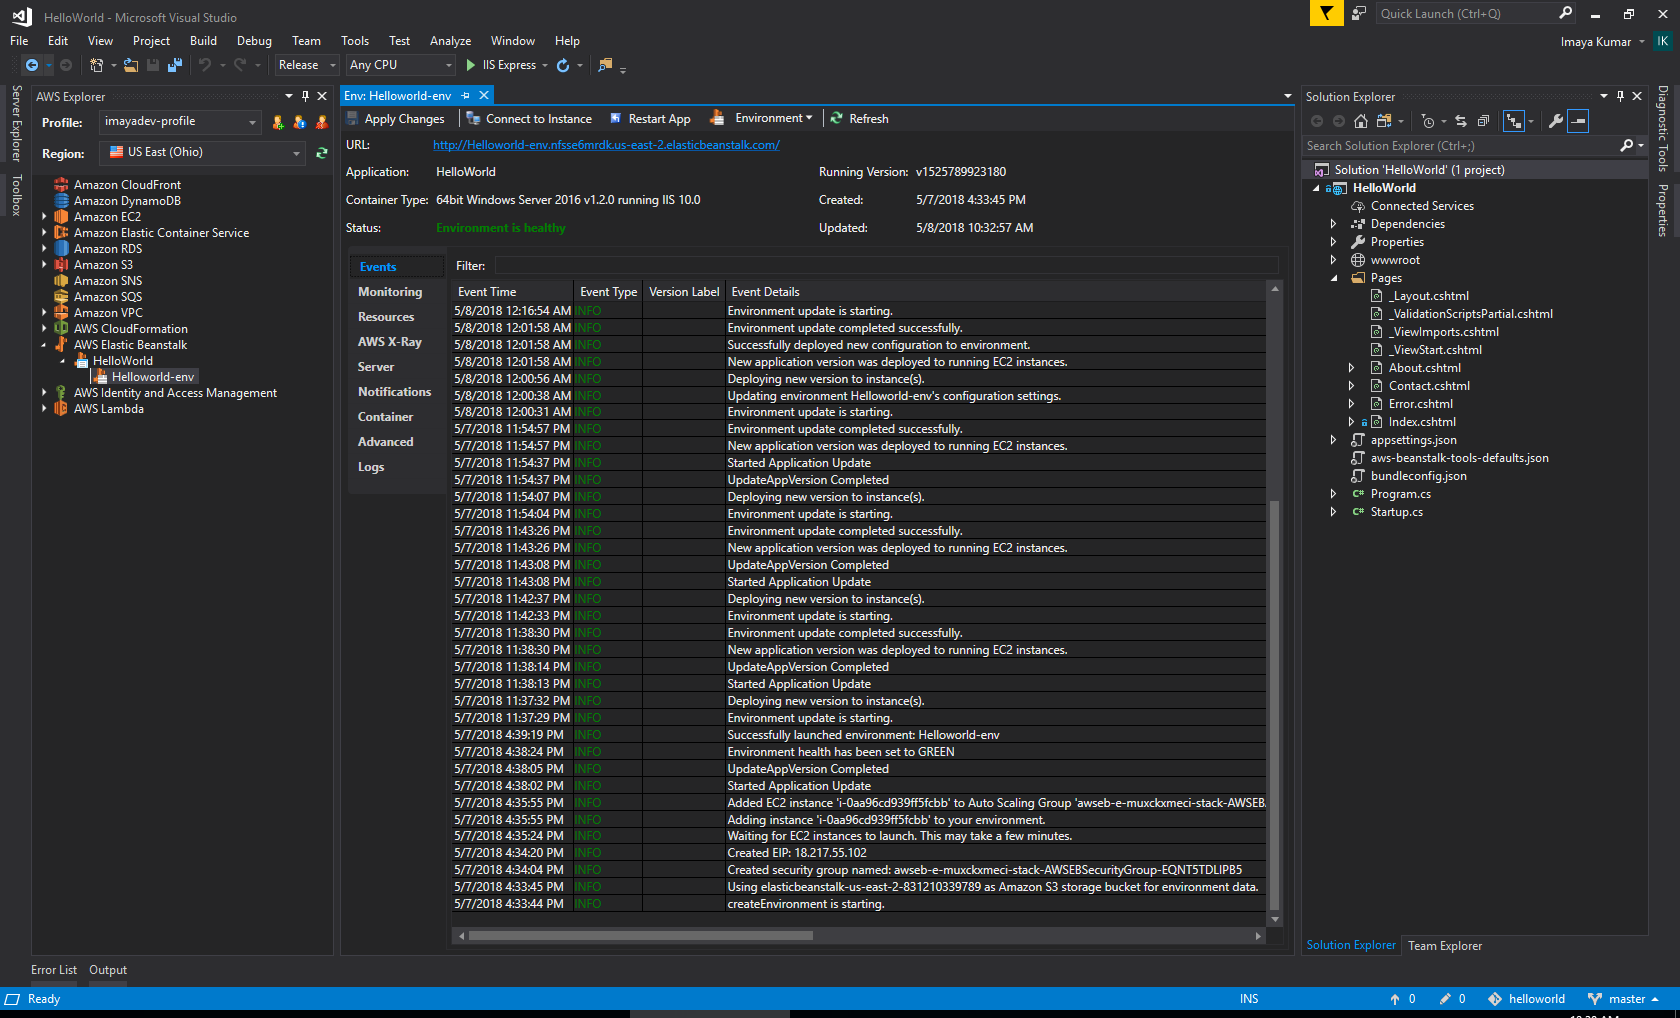Viewport: 1680px width, 1018px height.
Task: Click master branch in status bar
Action: [1624, 999]
